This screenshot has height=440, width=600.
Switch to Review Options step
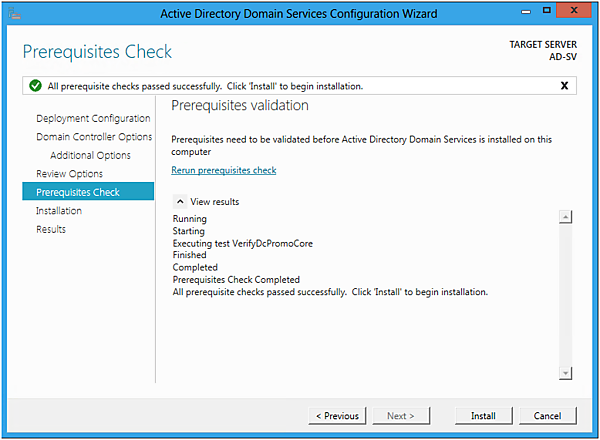(69, 174)
